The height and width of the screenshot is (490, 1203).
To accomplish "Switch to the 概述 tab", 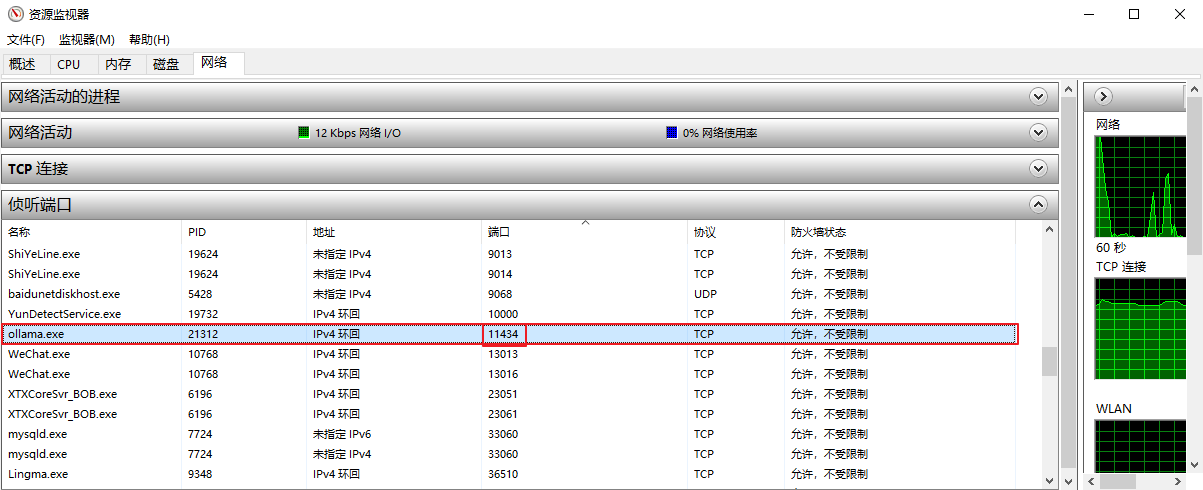I will coord(23,64).
